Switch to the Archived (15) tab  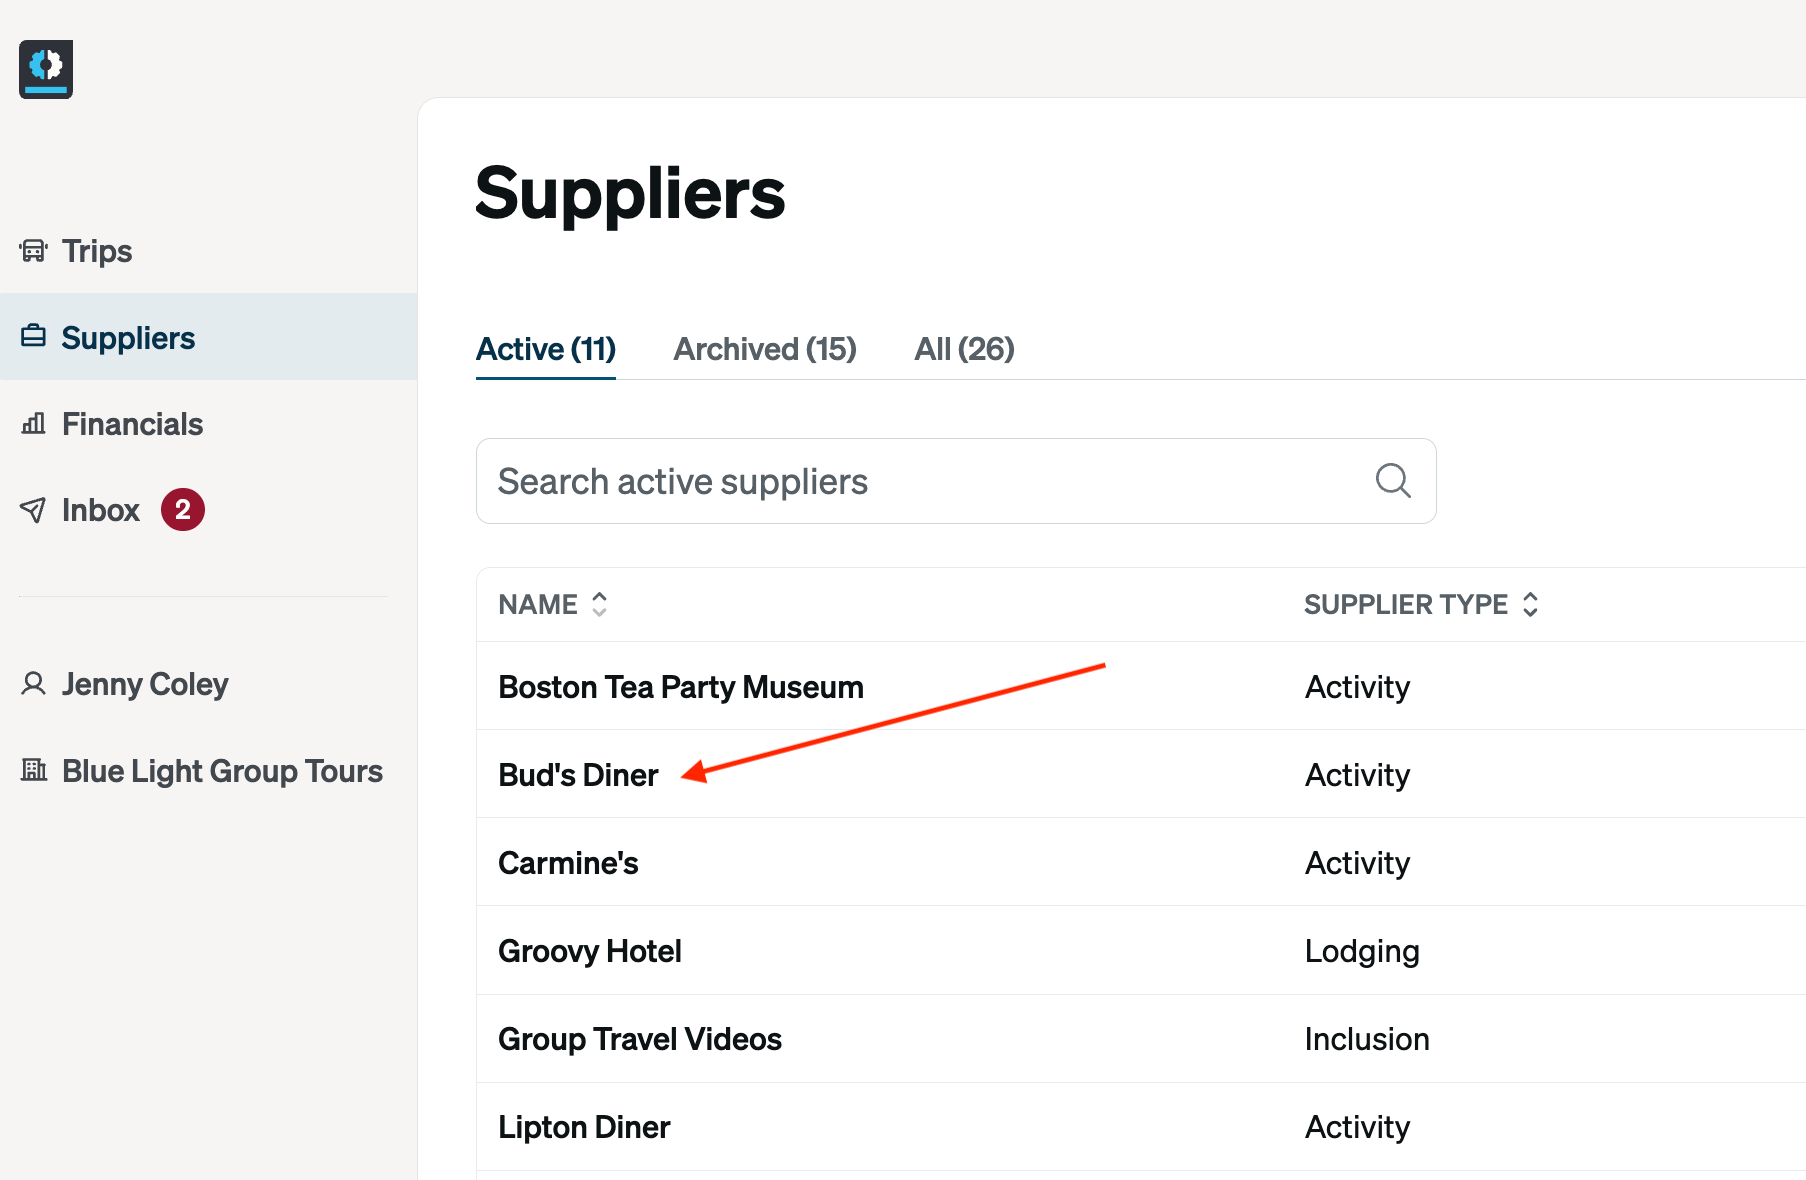765,349
